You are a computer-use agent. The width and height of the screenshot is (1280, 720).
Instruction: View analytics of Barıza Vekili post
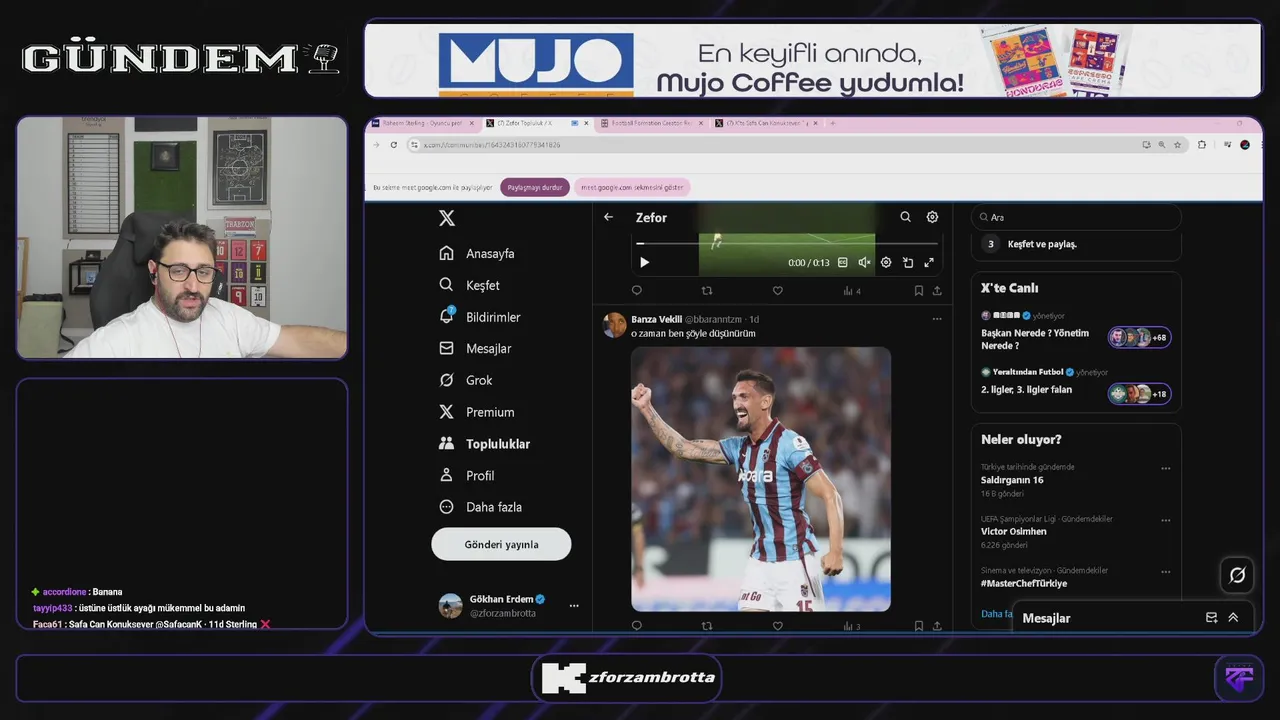point(851,626)
